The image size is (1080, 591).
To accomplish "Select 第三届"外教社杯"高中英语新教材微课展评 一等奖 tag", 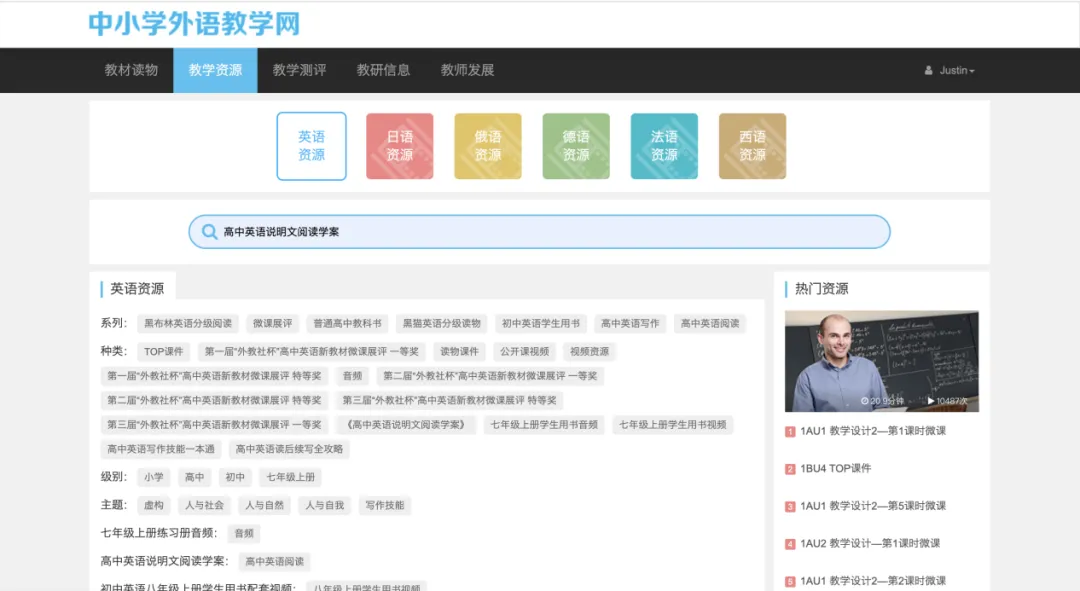I will pyautogui.click(x=214, y=425).
